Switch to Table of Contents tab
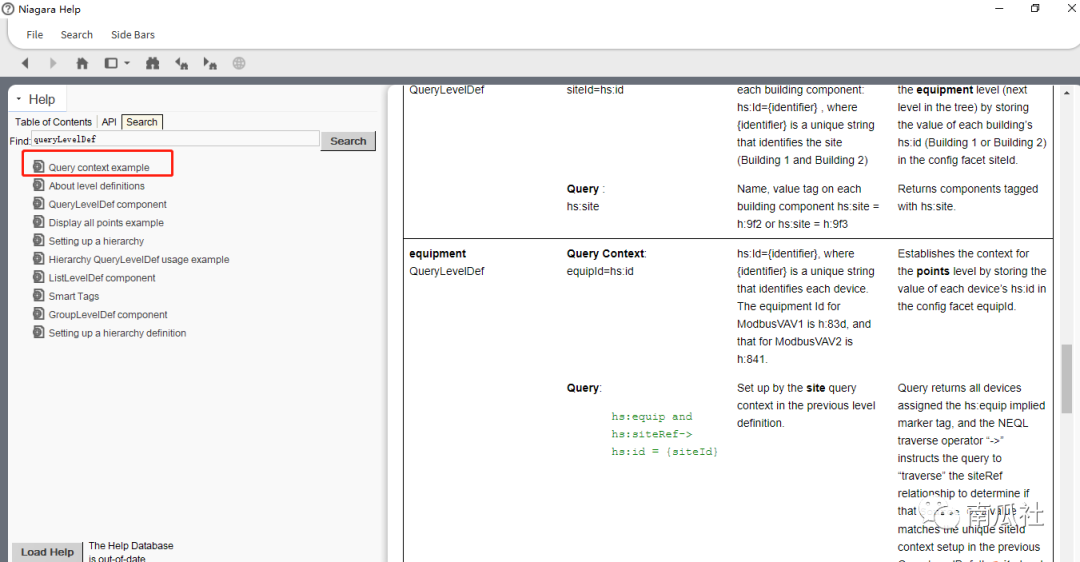 coord(53,122)
